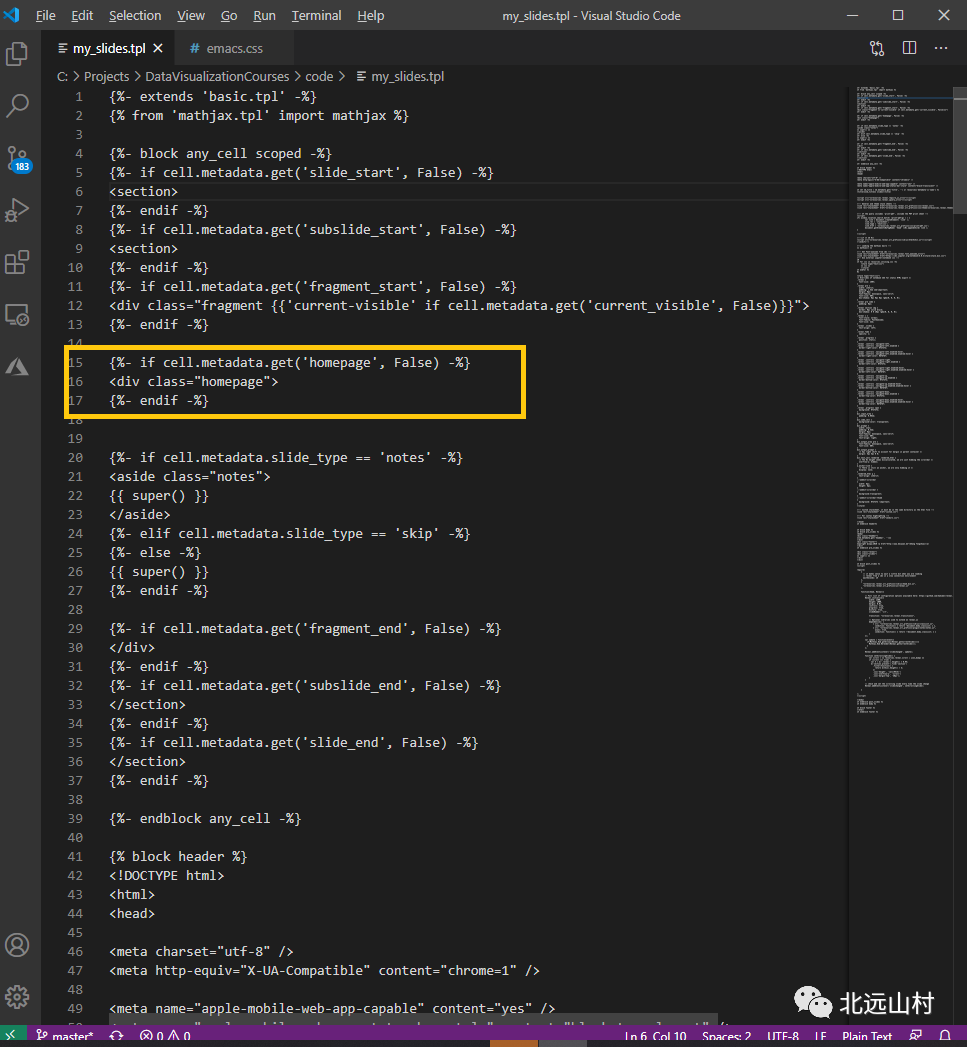Click the '<aside class="notes">' line
The width and height of the screenshot is (967, 1047).
tap(190, 477)
